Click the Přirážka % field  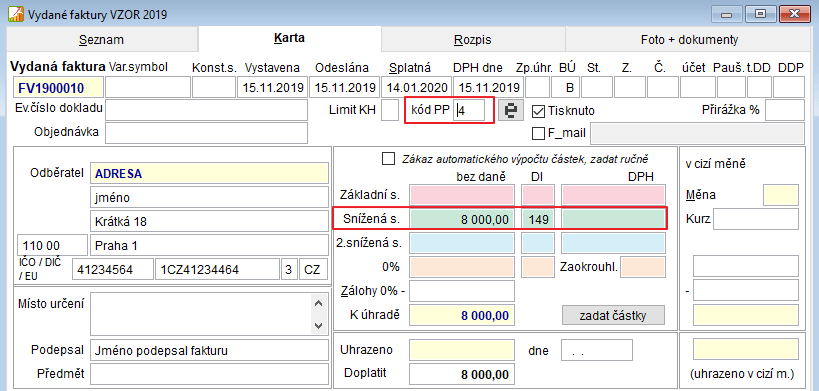tap(785, 110)
